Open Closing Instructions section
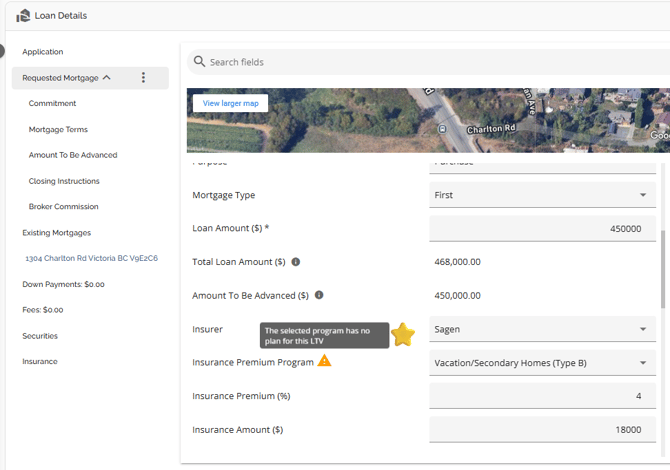Viewport: 670px width, 470px height. (64, 181)
